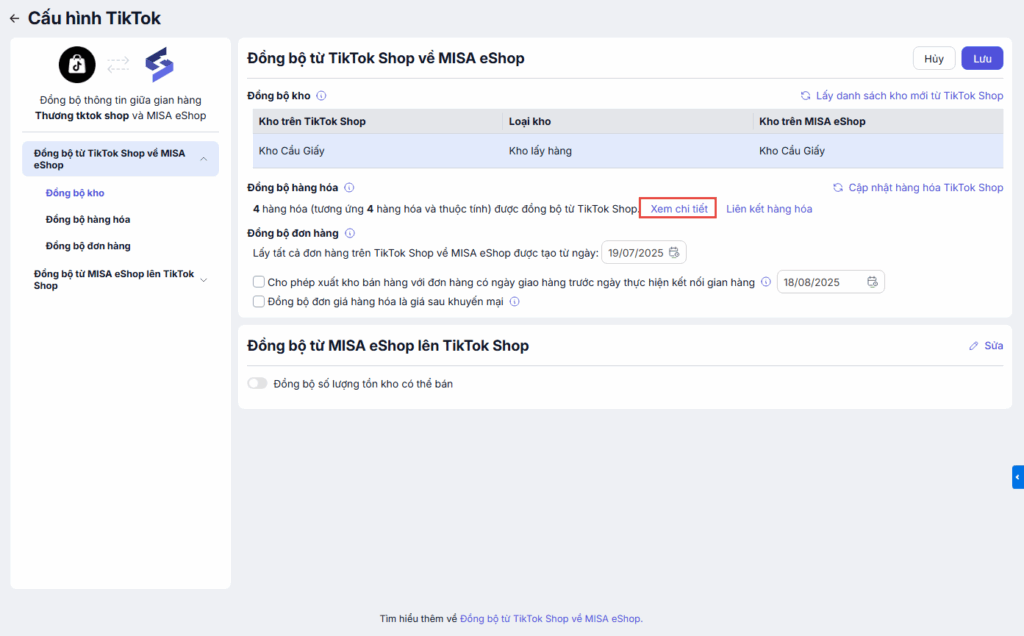Expand the blue side panel arrow tab
The width and height of the screenshot is (1024, 636).
coord(1017,477)
